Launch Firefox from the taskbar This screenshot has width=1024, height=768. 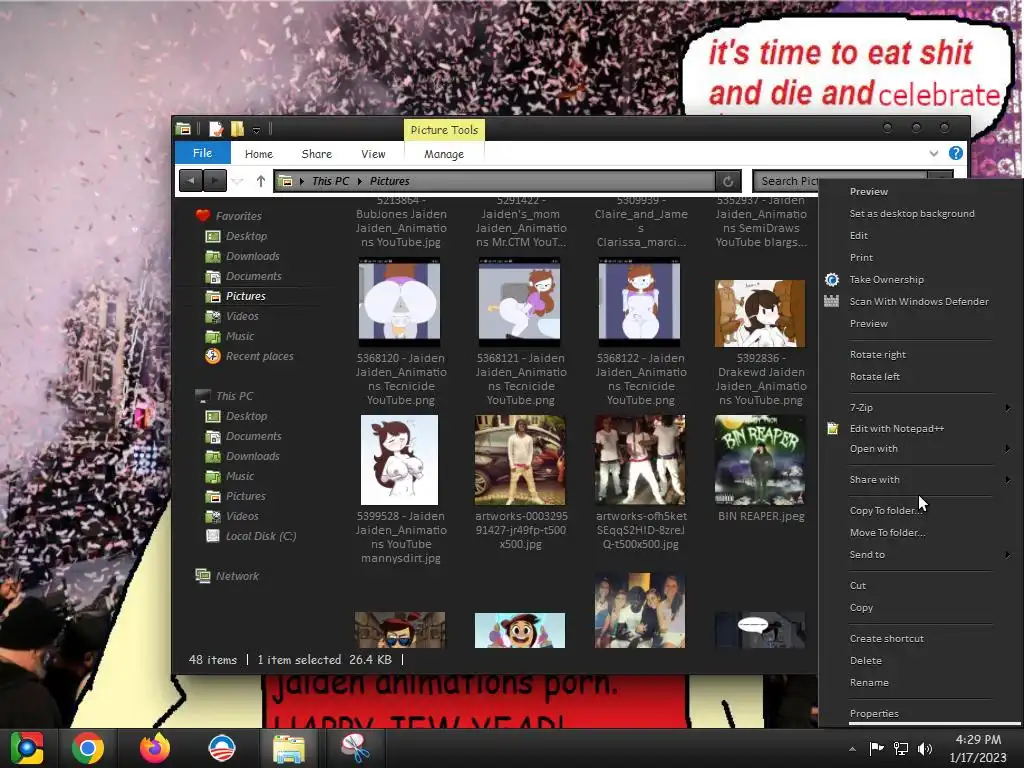[155, 748]
